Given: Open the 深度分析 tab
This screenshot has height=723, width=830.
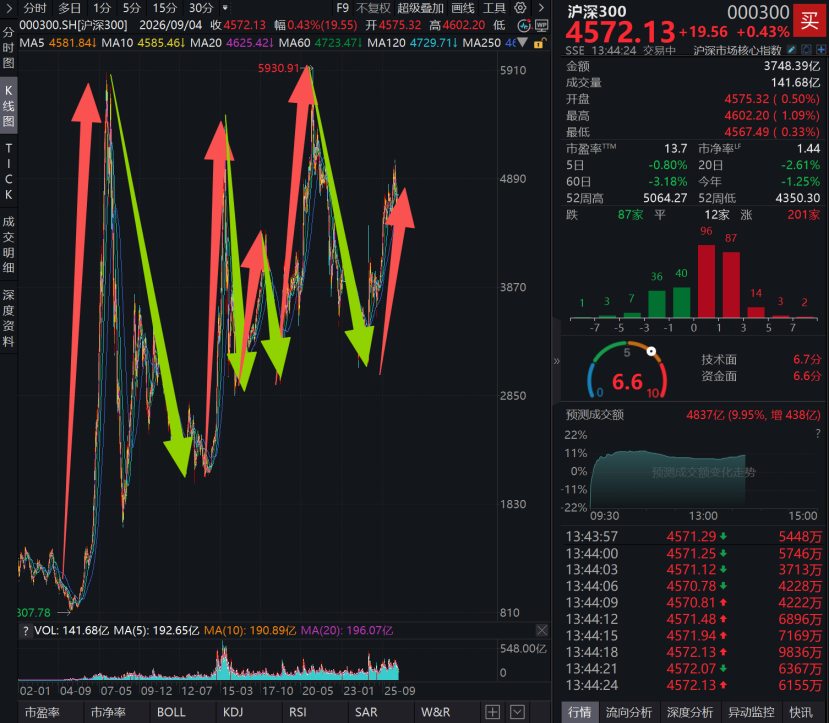Looking at the screenshot, I should click(690, 712).
